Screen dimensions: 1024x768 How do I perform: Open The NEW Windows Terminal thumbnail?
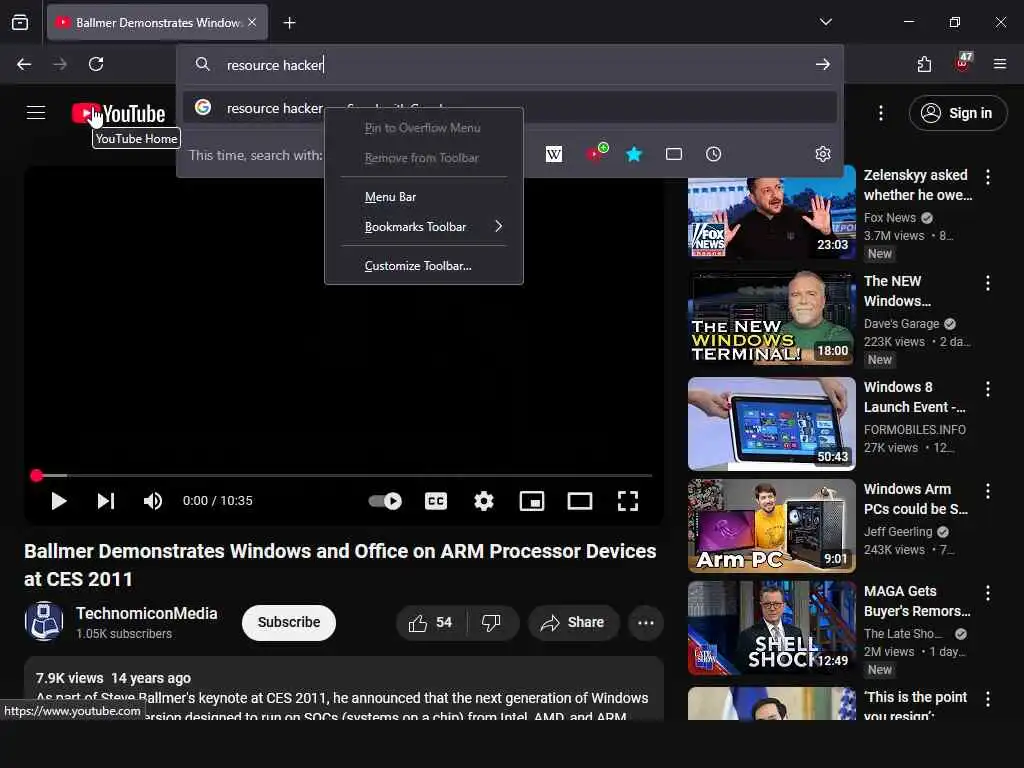(771, 318)
